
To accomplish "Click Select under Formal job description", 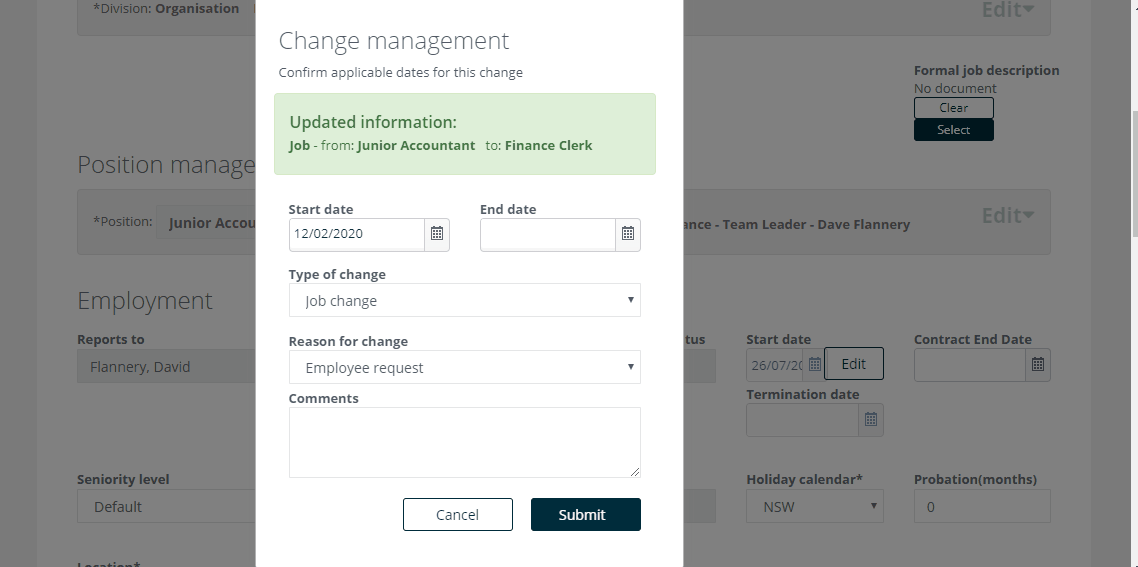I will click(954, 129).
